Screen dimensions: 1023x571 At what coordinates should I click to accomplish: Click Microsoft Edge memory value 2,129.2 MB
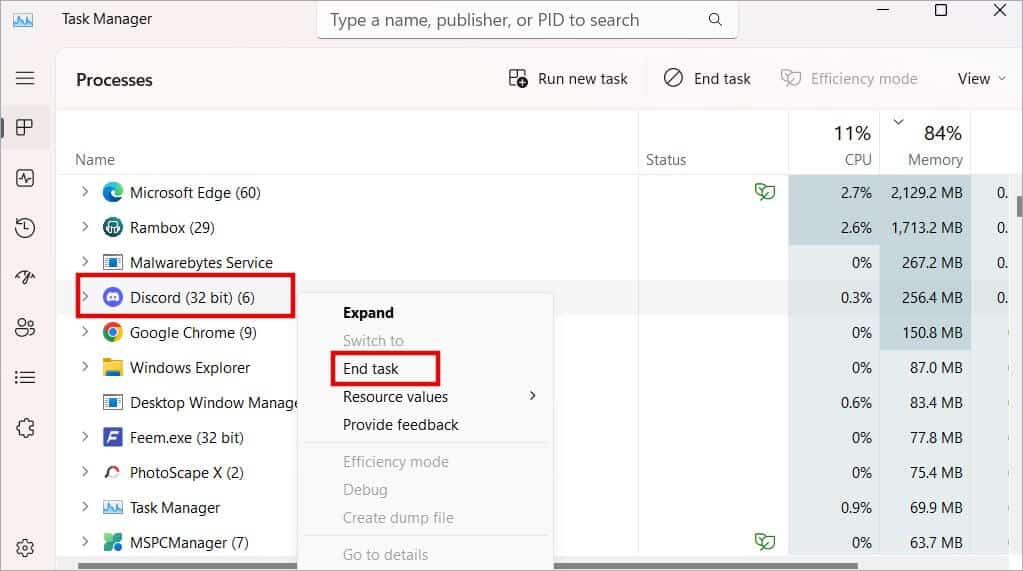[926, 193]
